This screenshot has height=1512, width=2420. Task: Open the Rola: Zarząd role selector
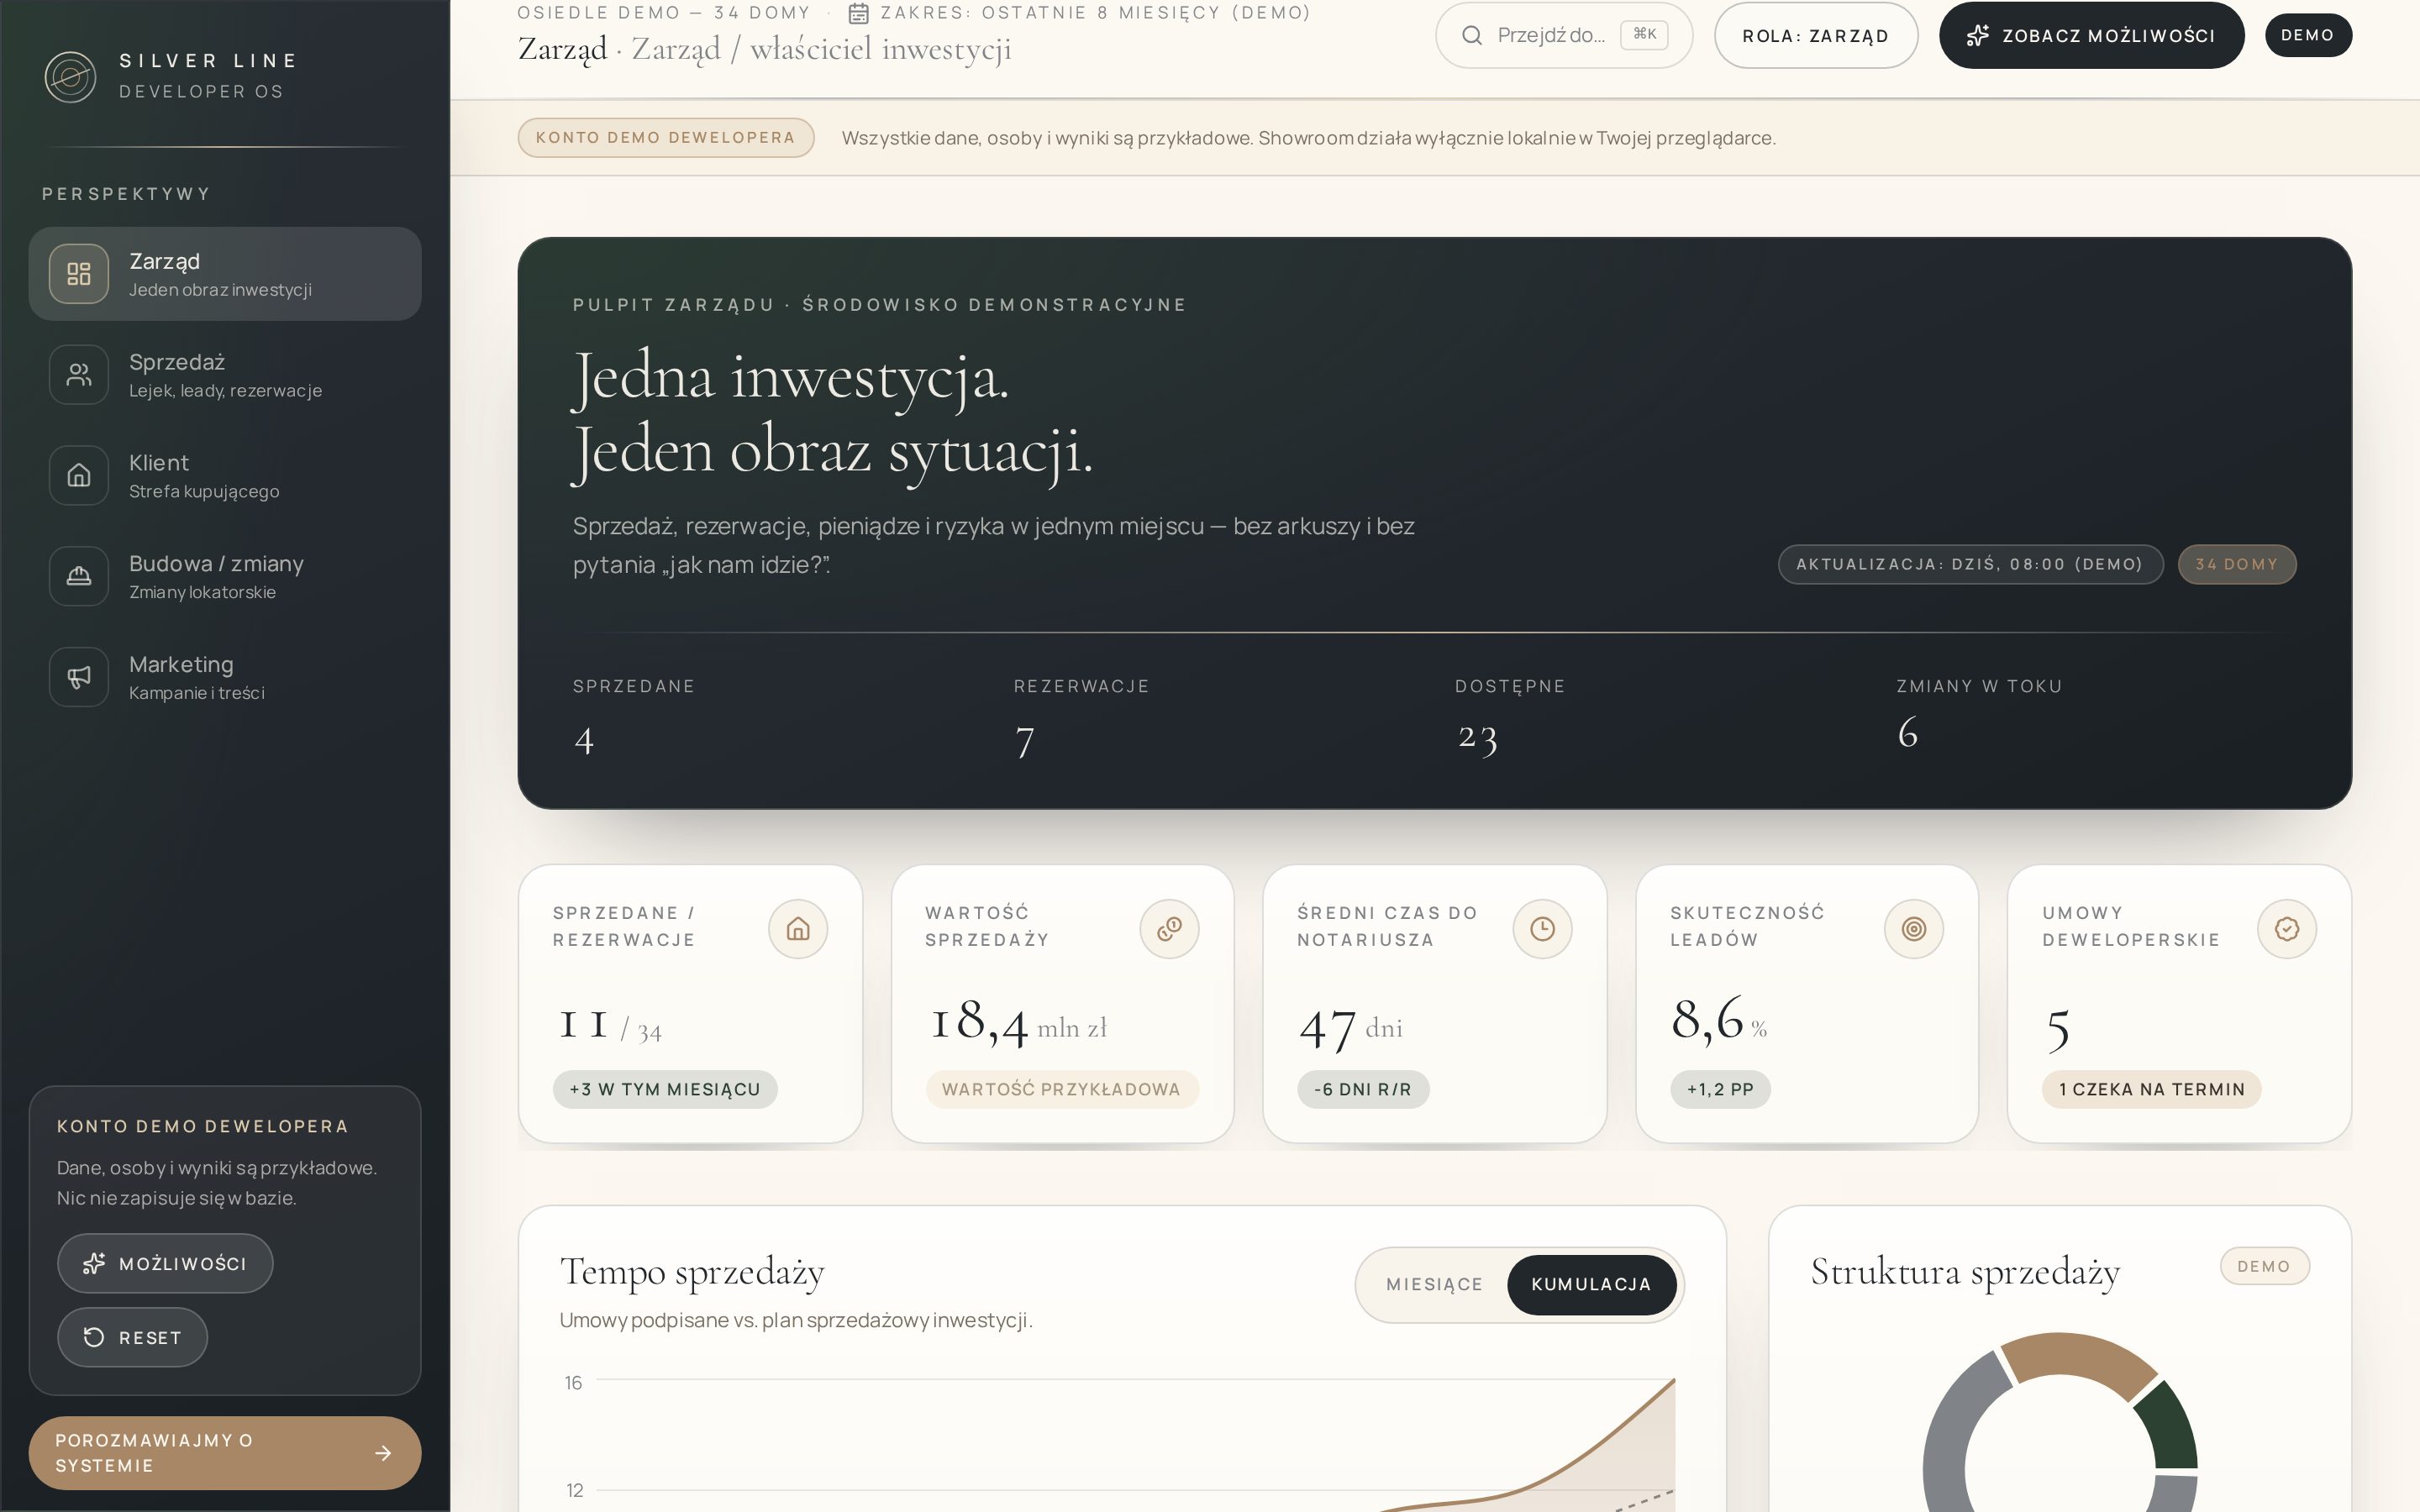click(x=1816, y=36)
